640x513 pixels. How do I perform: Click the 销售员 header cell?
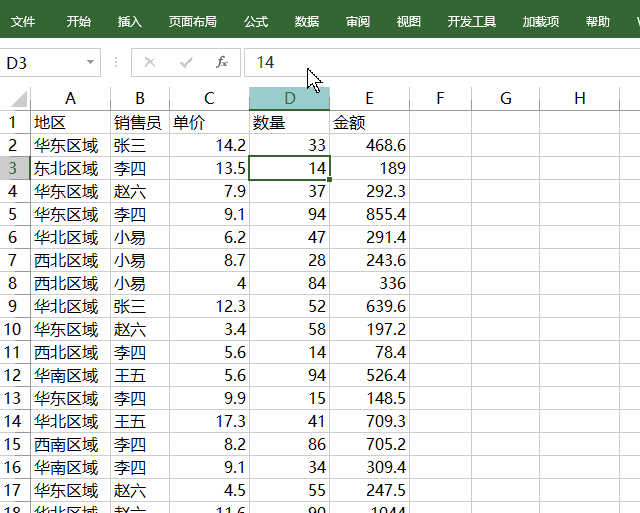click(140, 122)
